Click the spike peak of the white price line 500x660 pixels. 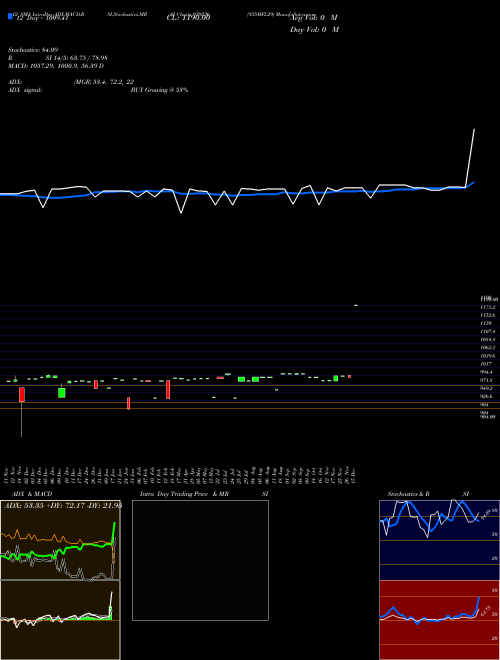pos(474,130)
